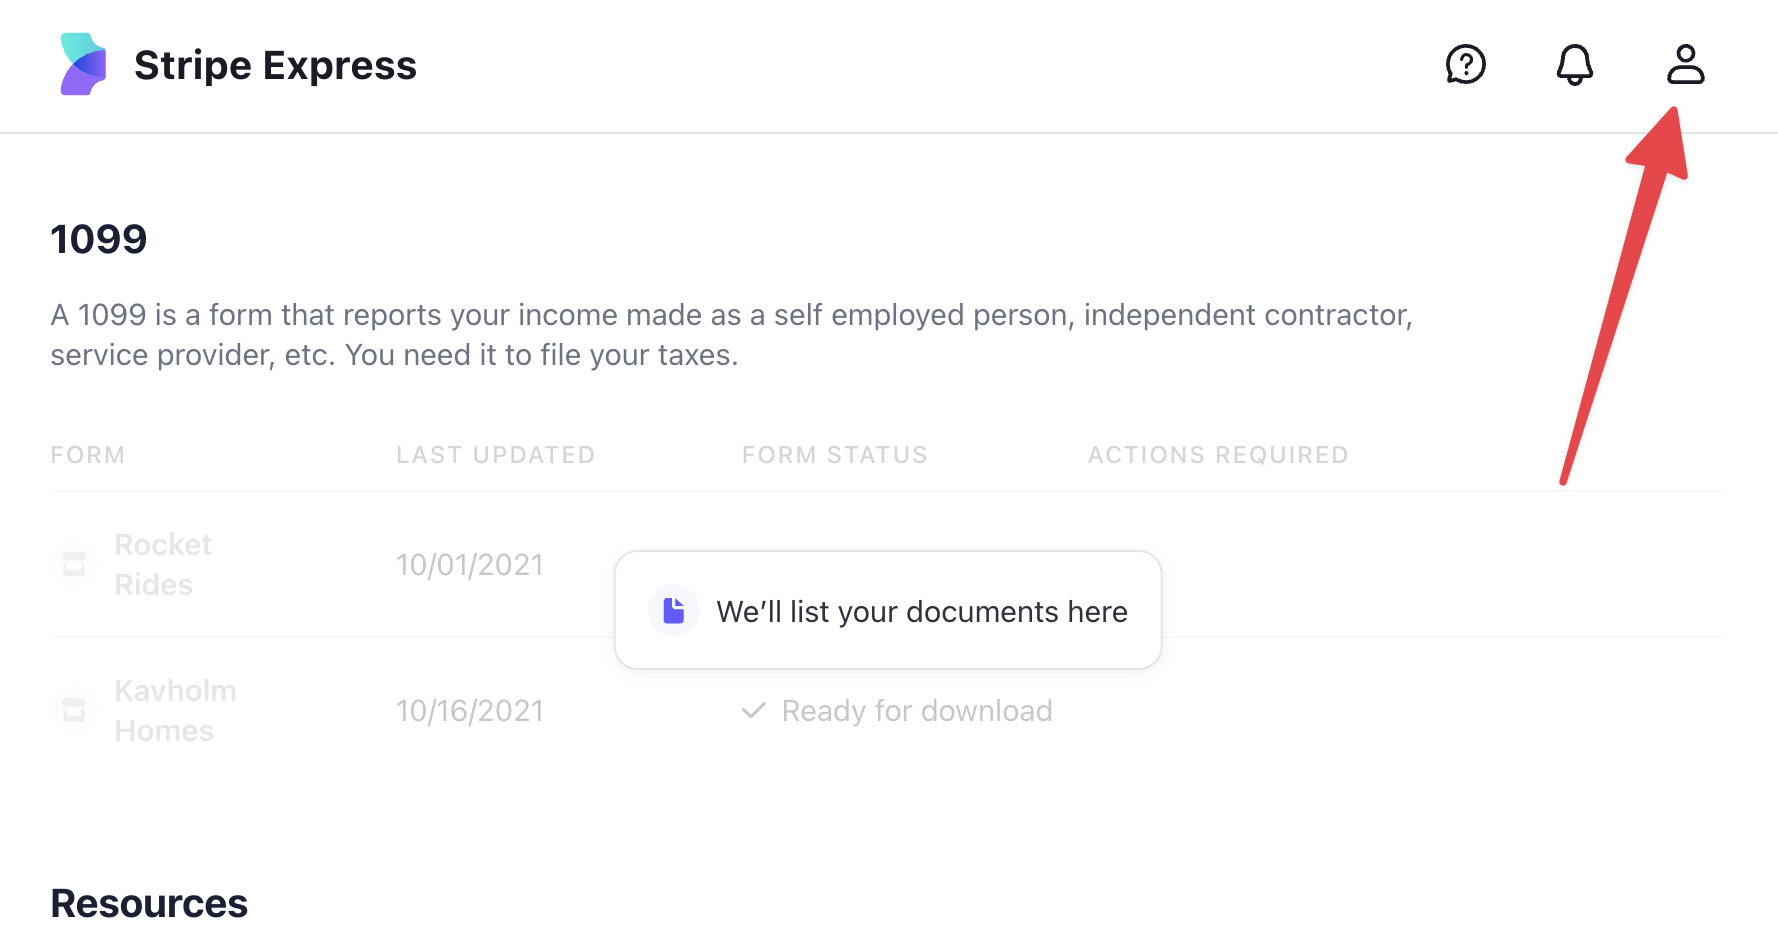Click the purple file icon in tooltip
The height and width of the screenshot is (952, 1778).
673,609
